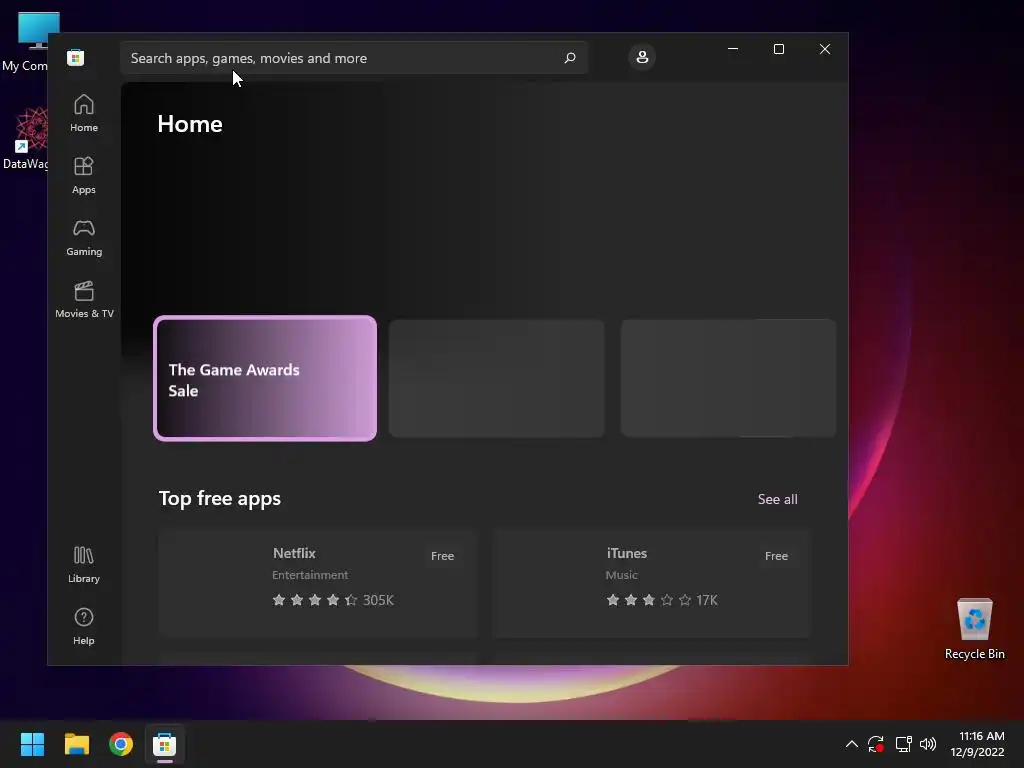
Task: Launch Google Chrome from taskbar
Action: [x=121, y=744]
